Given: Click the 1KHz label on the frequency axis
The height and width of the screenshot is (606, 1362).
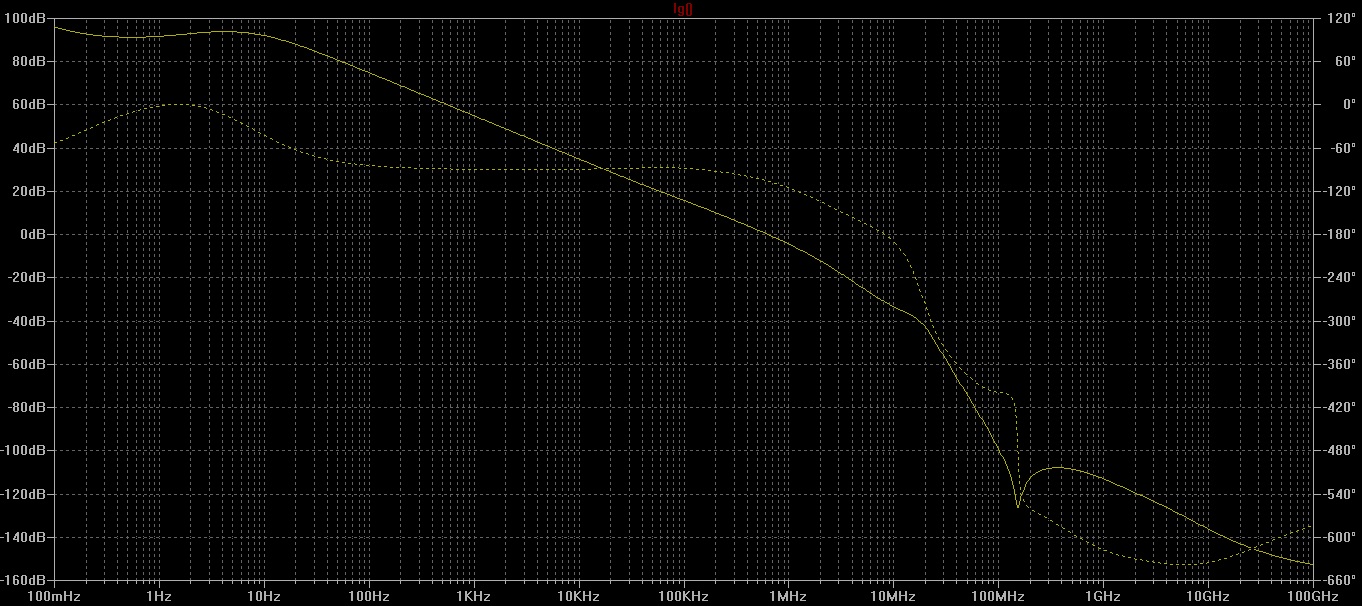Looking at the screenshot, I should [x=474, y=596].
